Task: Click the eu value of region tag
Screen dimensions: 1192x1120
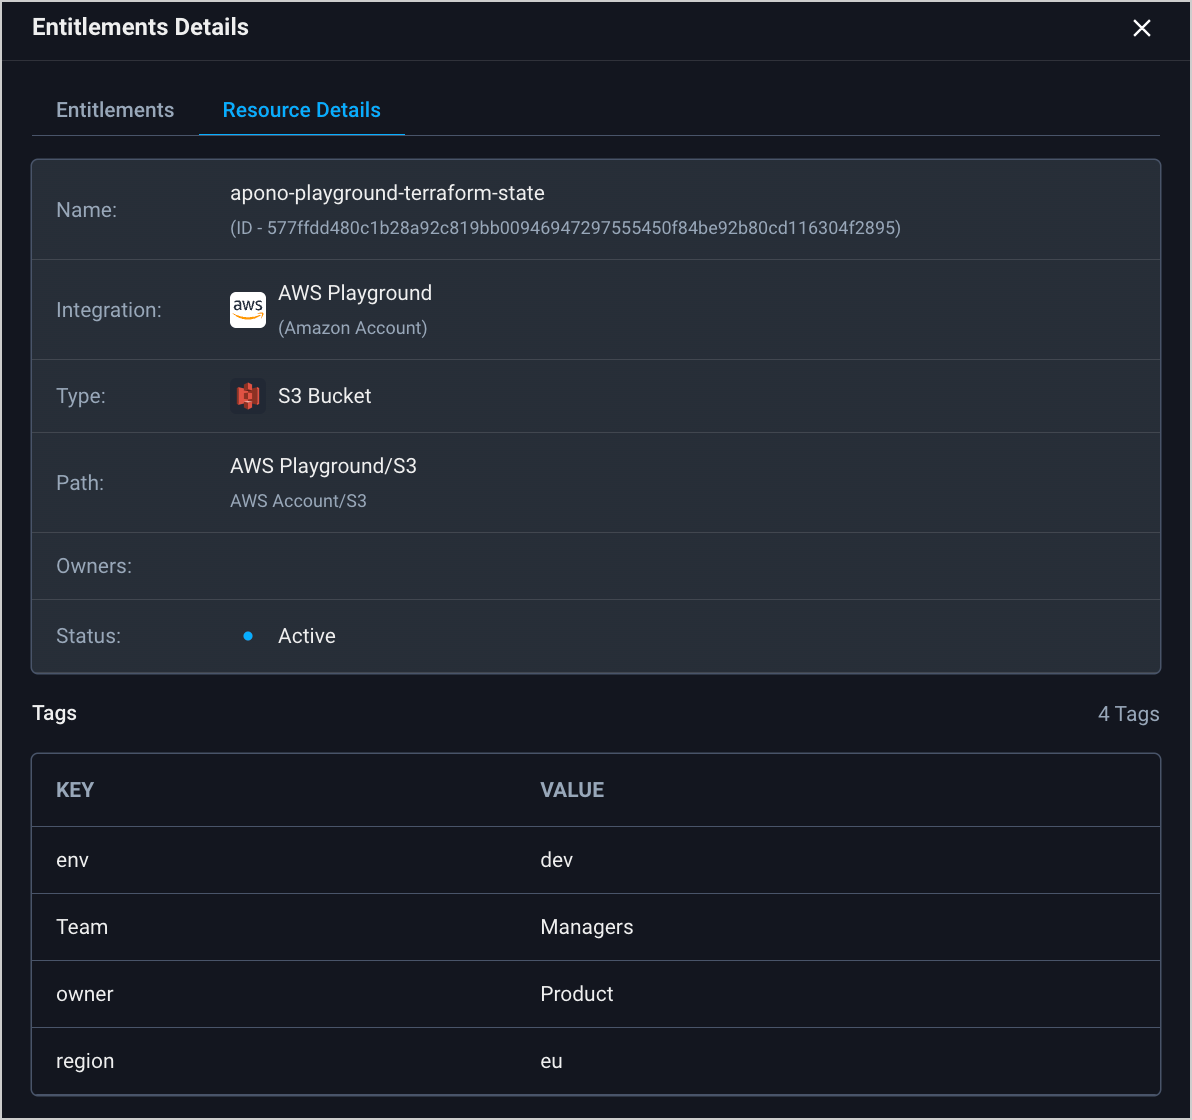Action: [x=551, y=1061]
